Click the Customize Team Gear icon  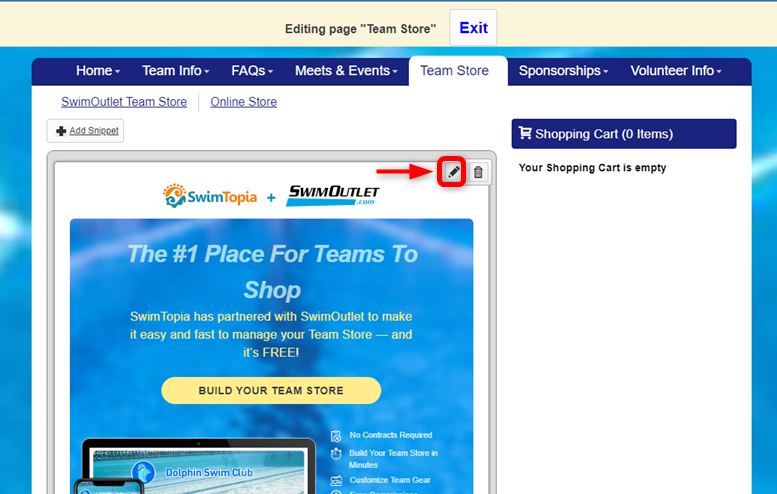coord(336,480)
